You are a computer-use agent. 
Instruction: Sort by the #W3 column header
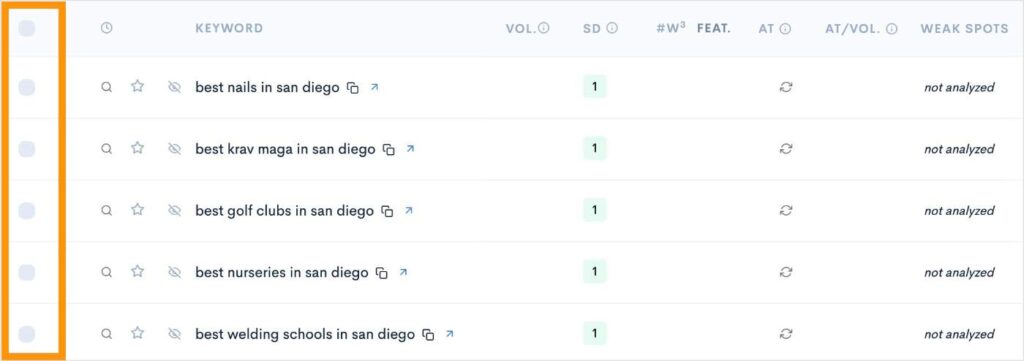[671, 28]
